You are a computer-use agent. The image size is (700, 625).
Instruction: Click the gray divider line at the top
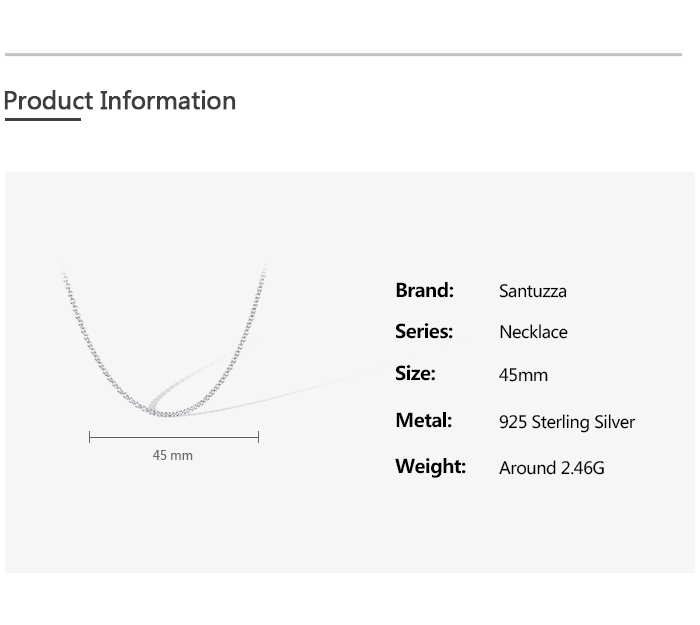coord(343,54)
